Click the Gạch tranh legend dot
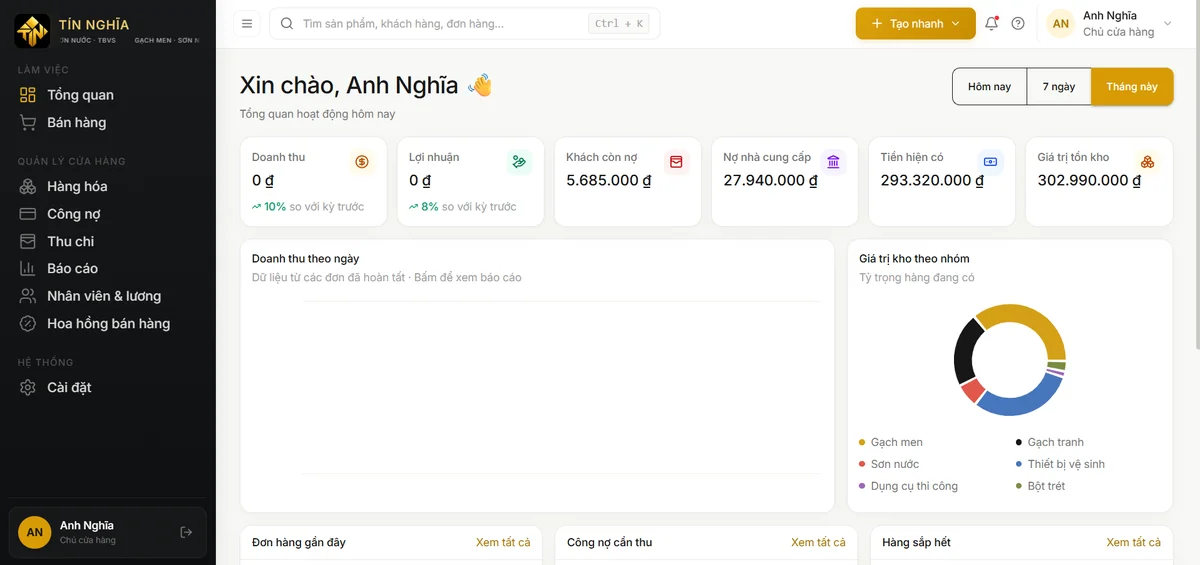Screen dimensions: 1200x565 pos(1019,442)
